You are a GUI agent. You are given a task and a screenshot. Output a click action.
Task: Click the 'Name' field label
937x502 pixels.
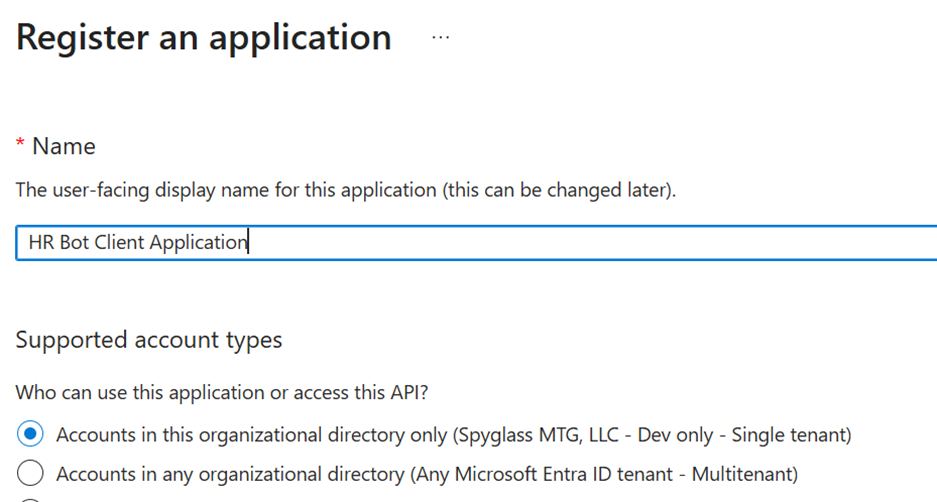[x=64, y=147]
